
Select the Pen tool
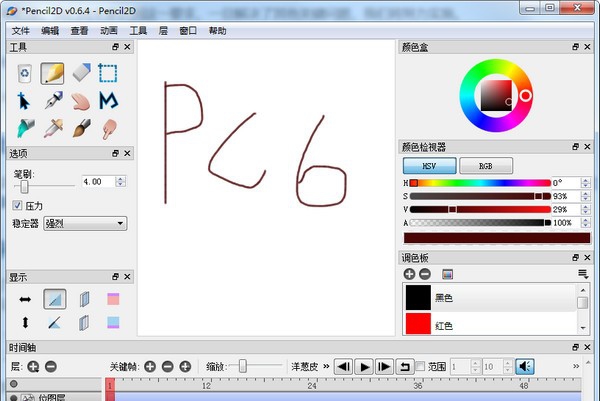tap(53, 101)
